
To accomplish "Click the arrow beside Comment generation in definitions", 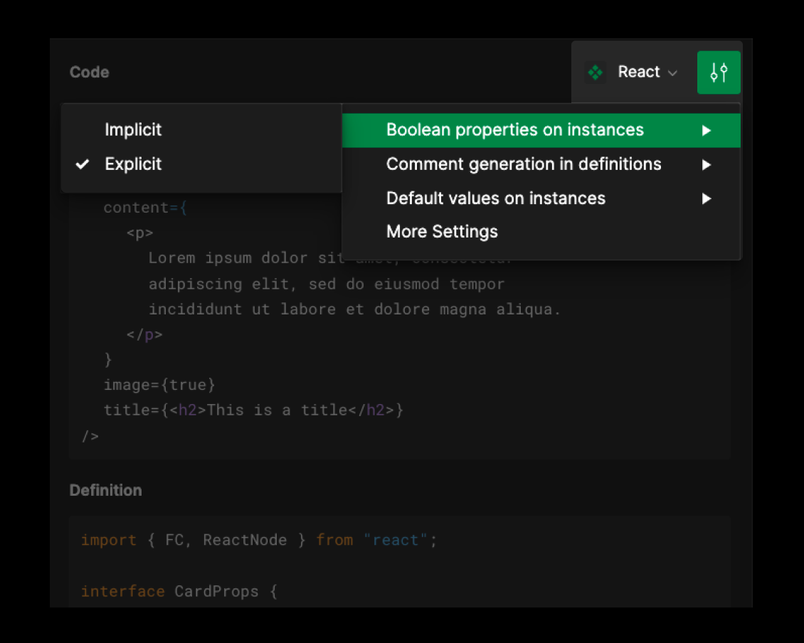I will pos(707,164).
